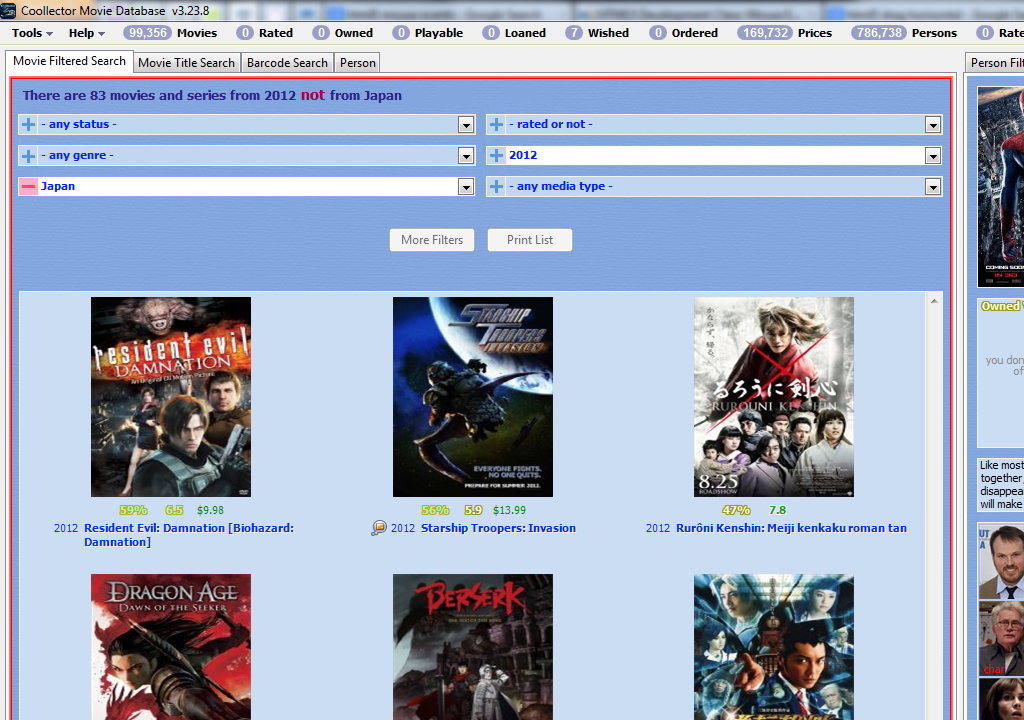Expand the any status dropdown
The height and width of the screenshot is (720, 1024).
[x=466, y=125]
